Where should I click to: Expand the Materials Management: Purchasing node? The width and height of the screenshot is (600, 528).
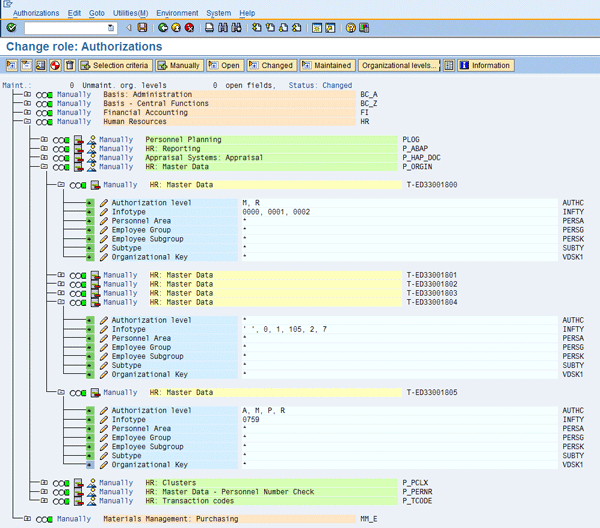[27, 519]
